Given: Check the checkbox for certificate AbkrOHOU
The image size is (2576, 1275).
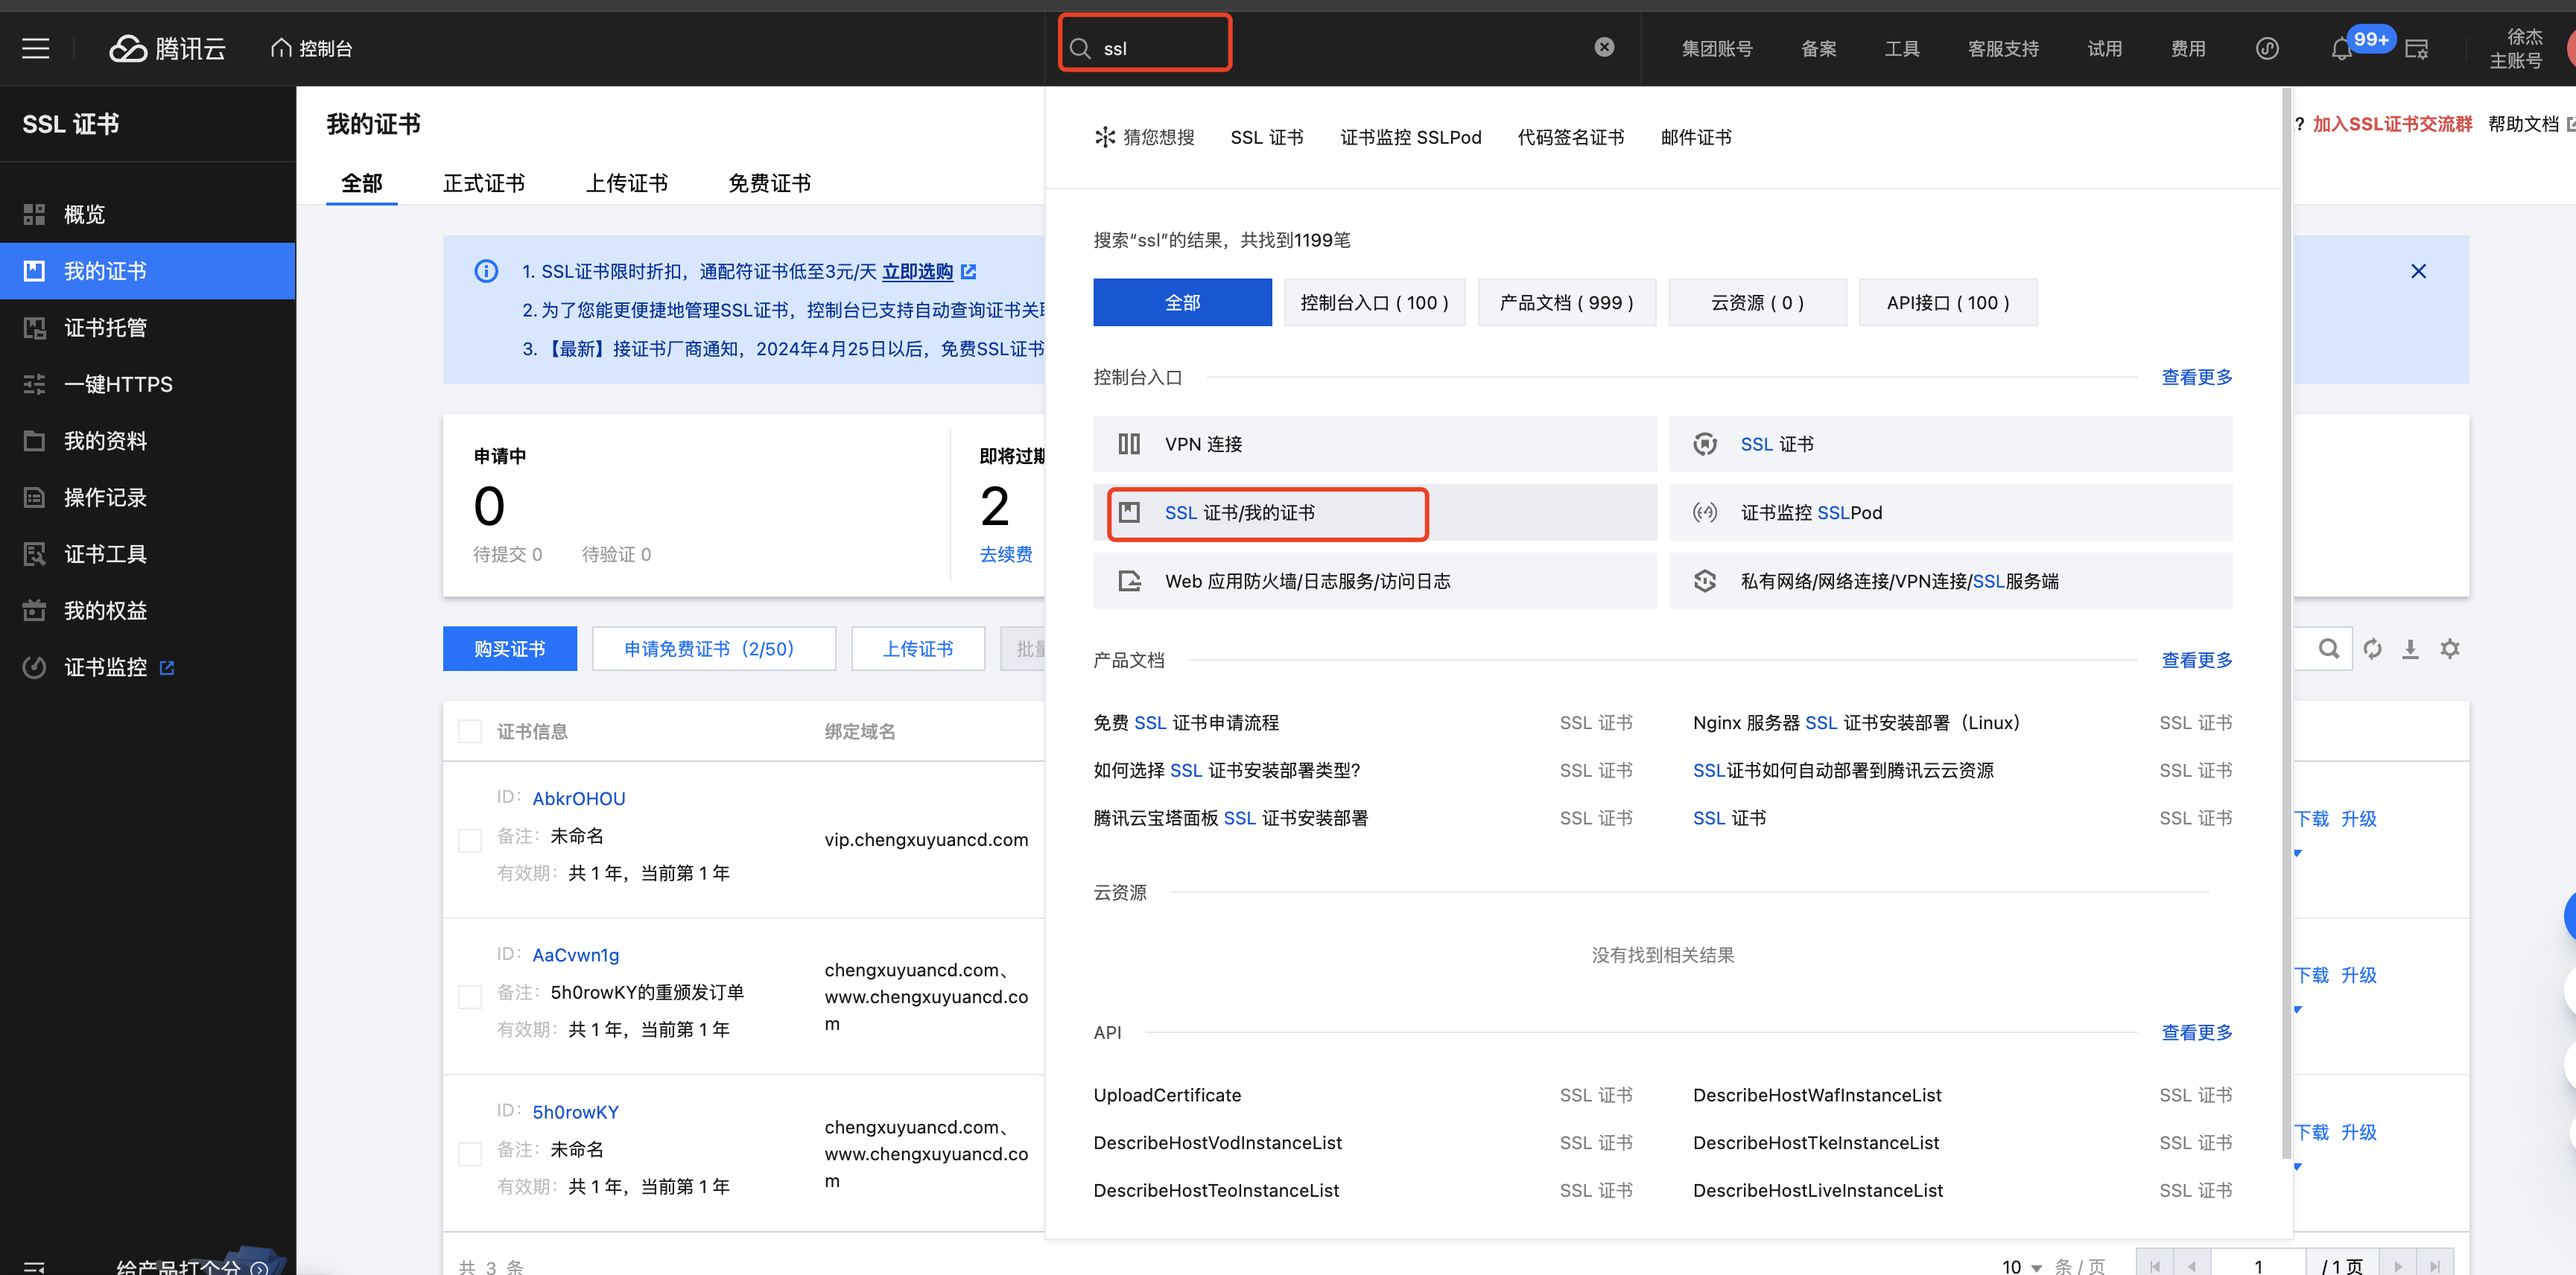Looking at the screenshot, I should coord(469,840).
